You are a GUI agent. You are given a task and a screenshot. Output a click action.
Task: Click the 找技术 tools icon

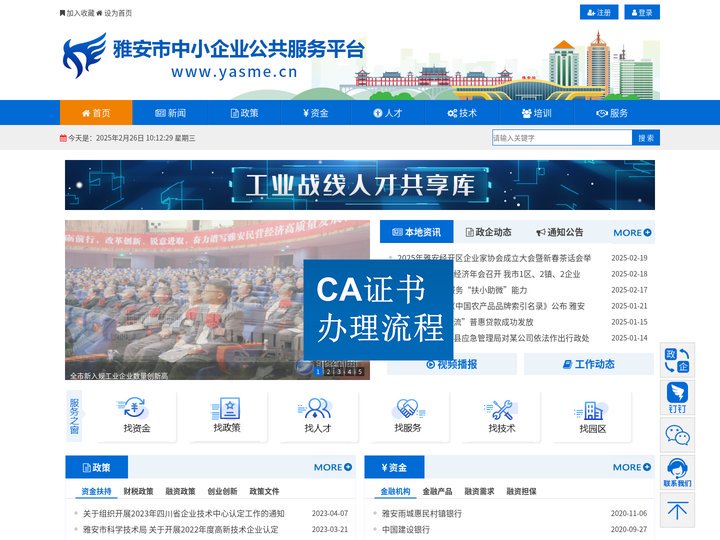pos(501,416)
